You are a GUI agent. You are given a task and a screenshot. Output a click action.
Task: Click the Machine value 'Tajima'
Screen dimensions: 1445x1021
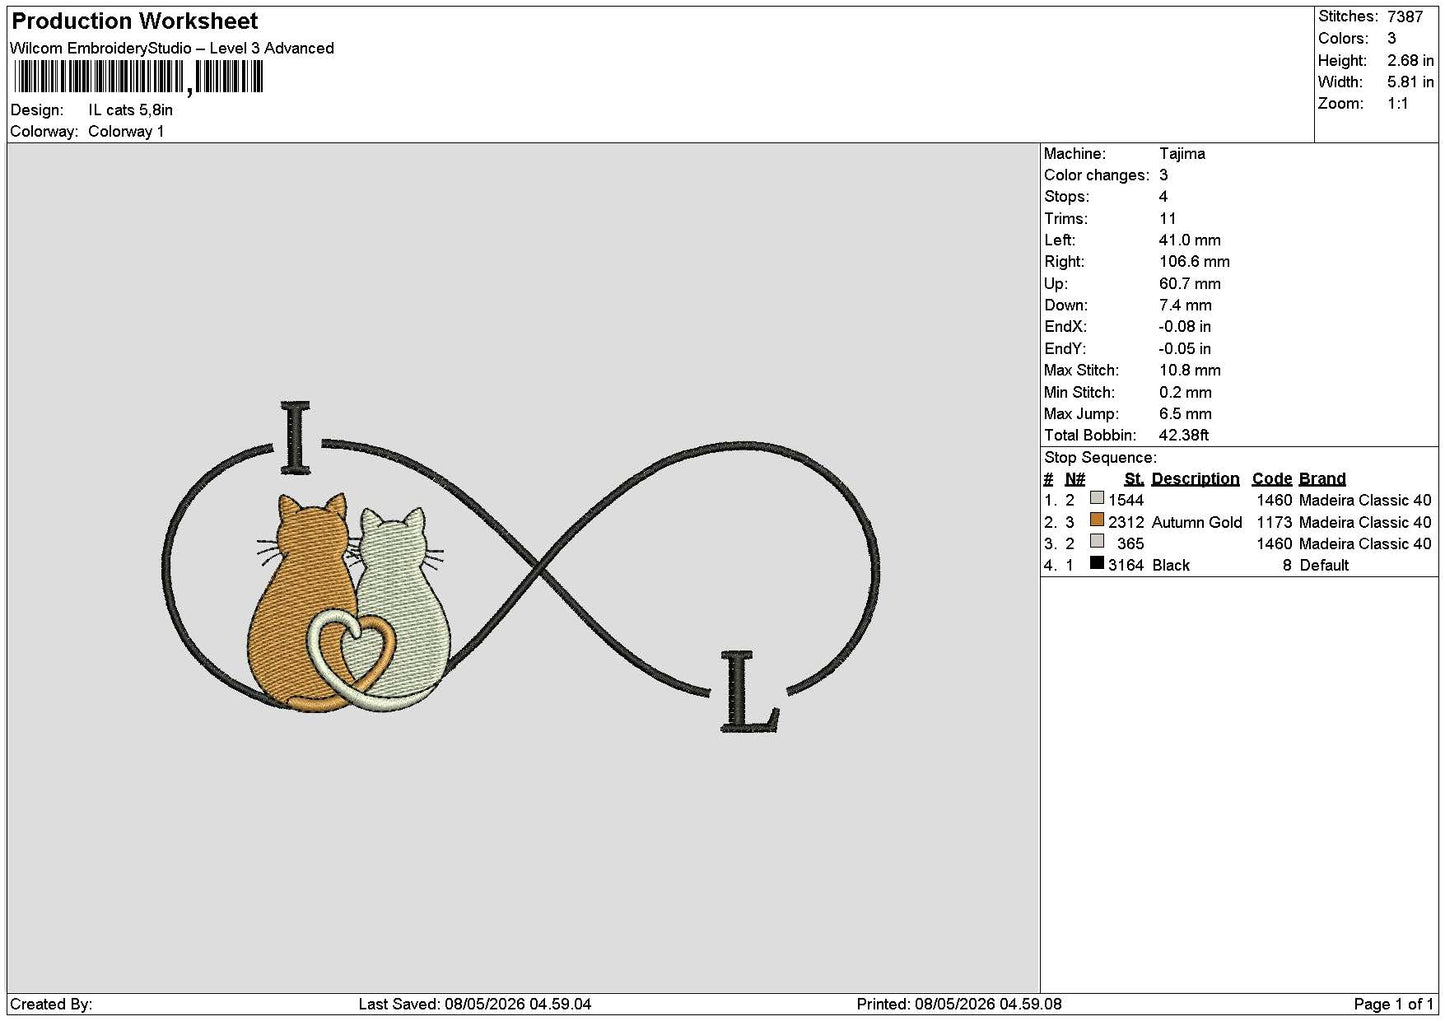pyautogui.click(x=1182, y=154)
